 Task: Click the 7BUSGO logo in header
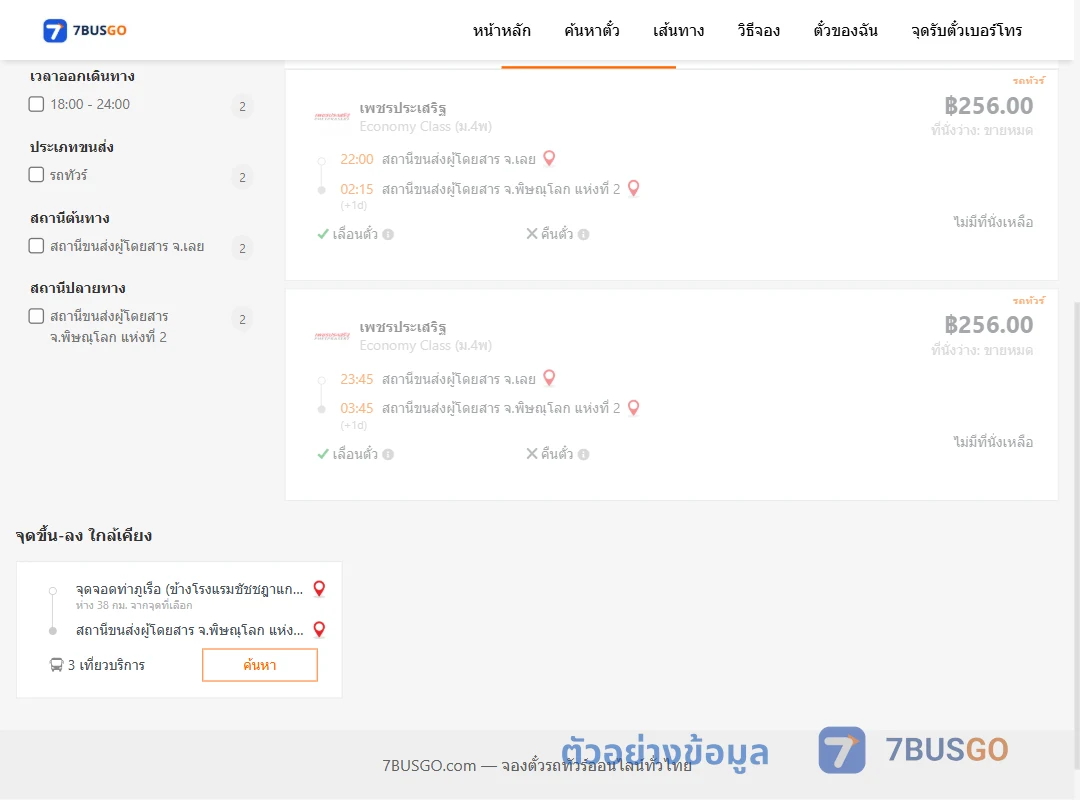(x=85, y=30)
